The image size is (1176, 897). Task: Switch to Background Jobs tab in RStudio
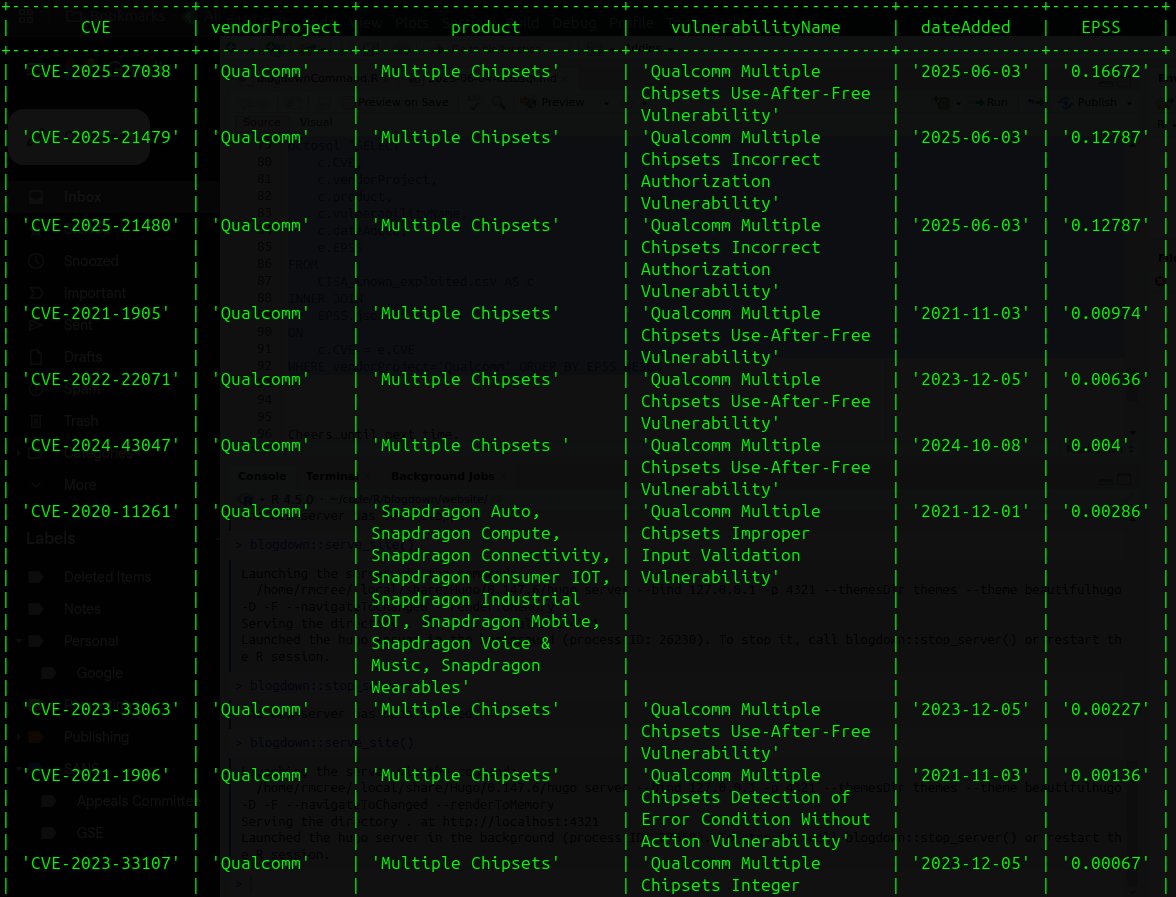click(442, 476)
